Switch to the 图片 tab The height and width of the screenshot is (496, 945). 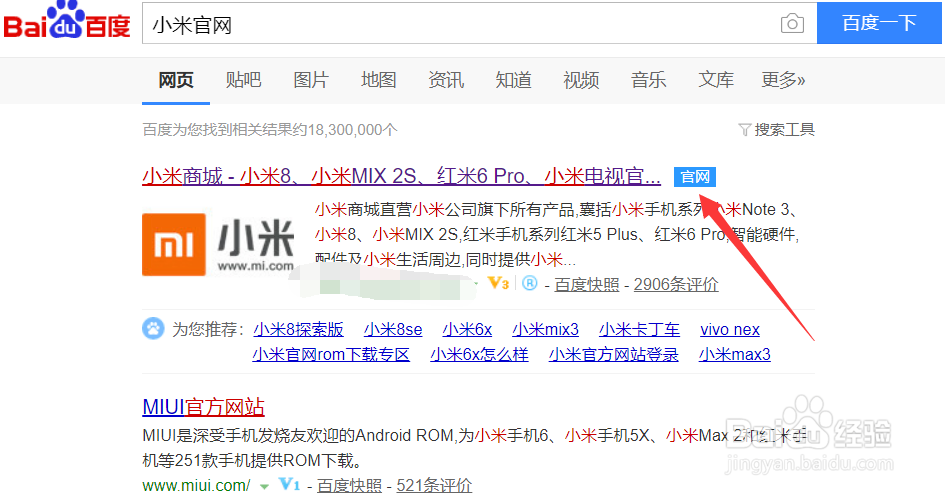point(311,80)
